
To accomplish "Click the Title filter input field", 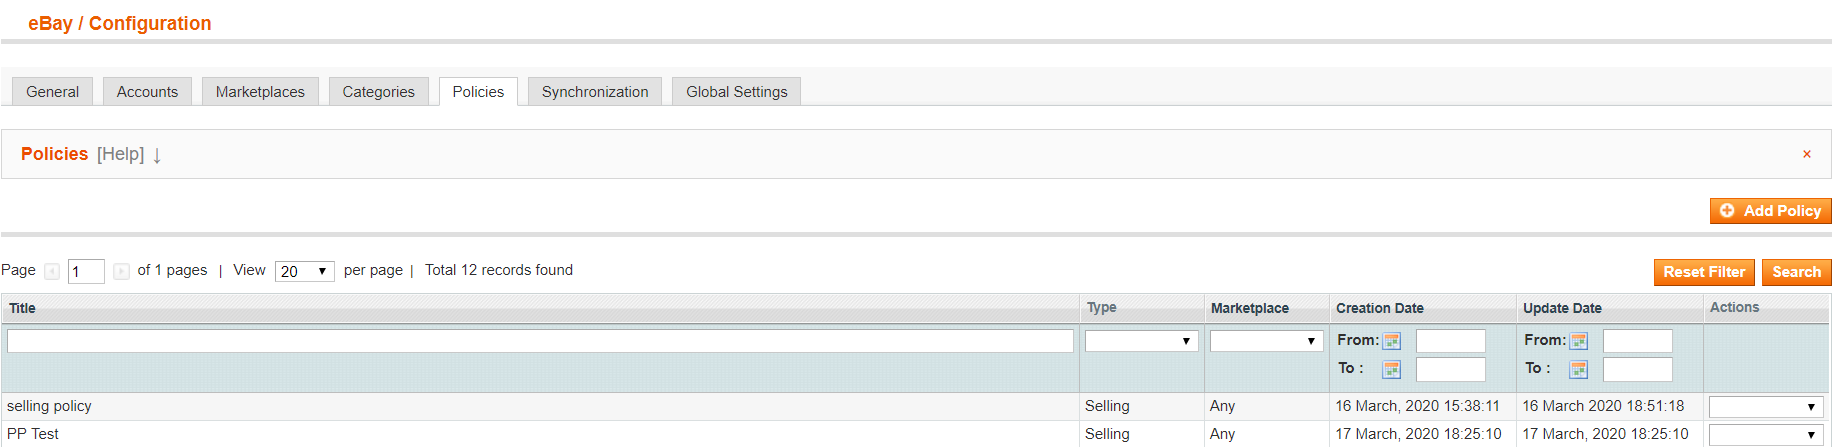I will [540, 341].
